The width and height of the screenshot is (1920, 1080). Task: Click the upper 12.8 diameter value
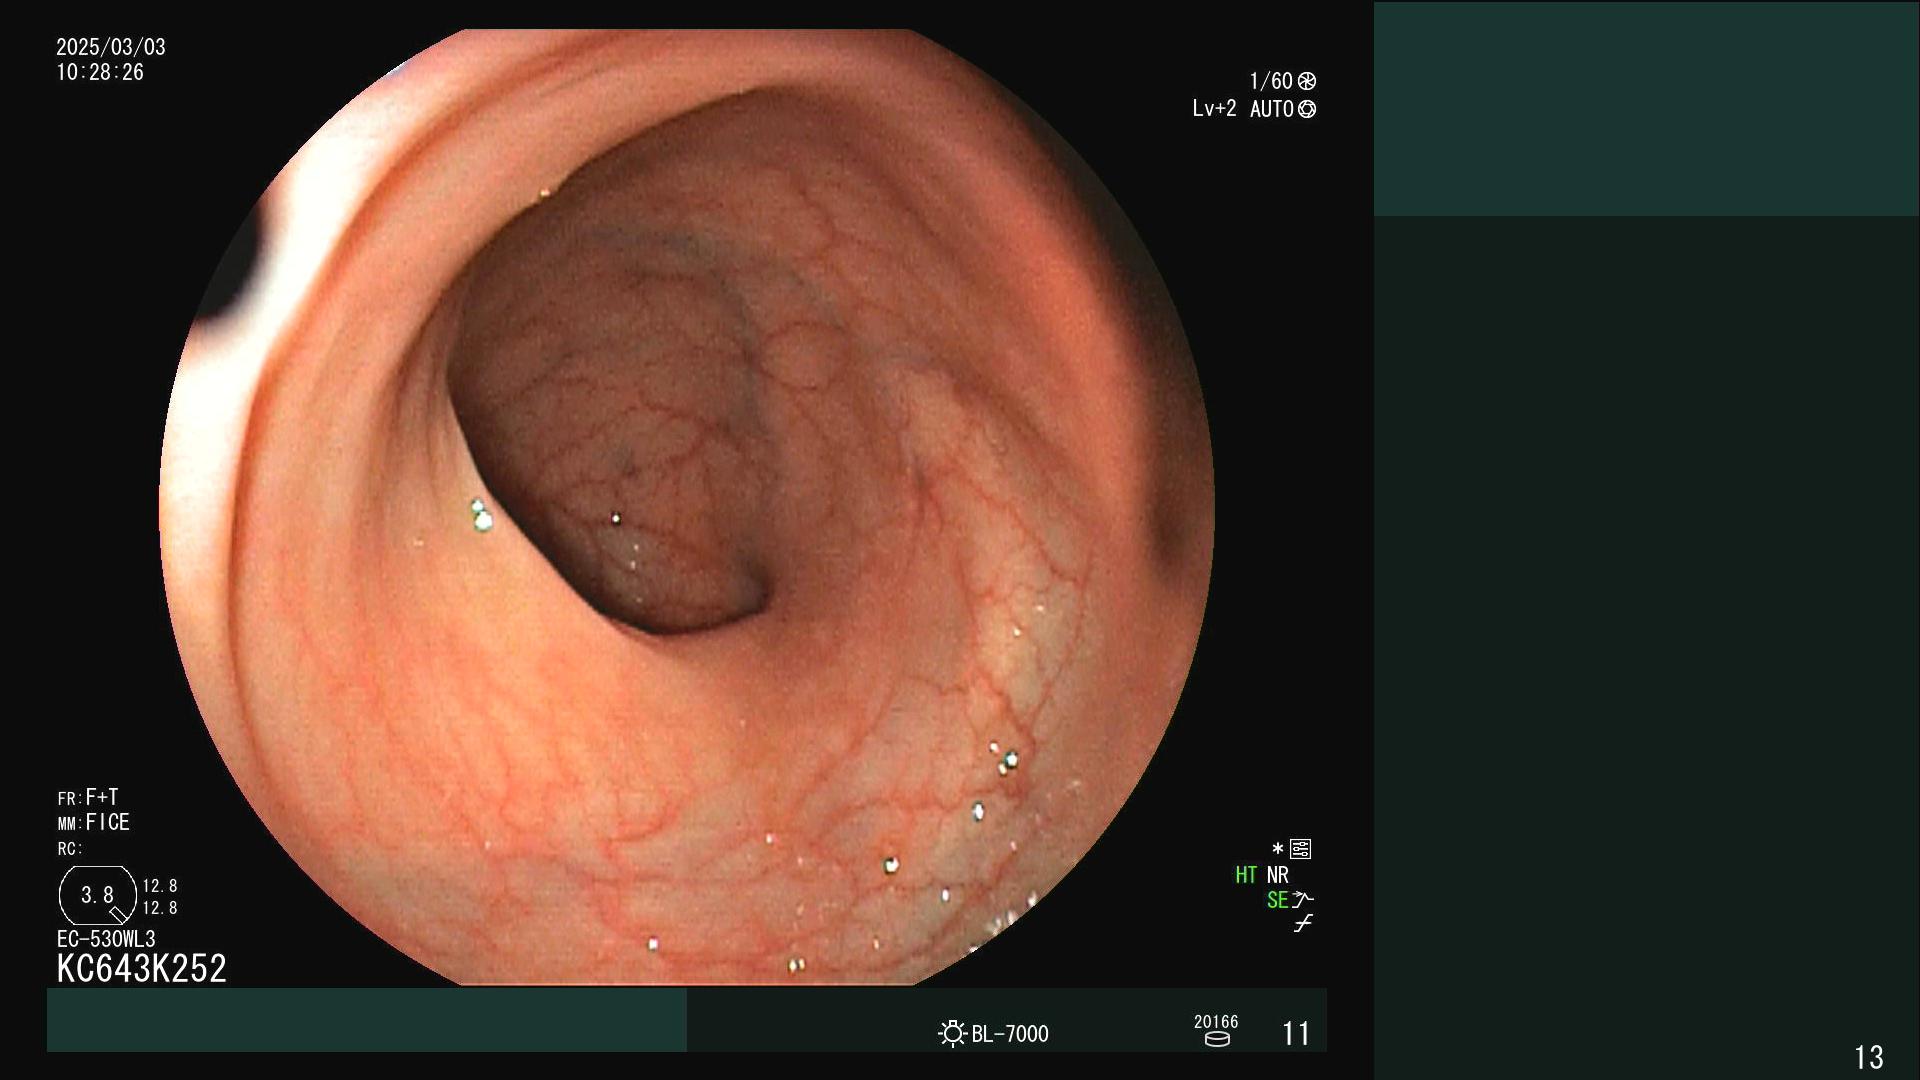(x=160, y=886)
